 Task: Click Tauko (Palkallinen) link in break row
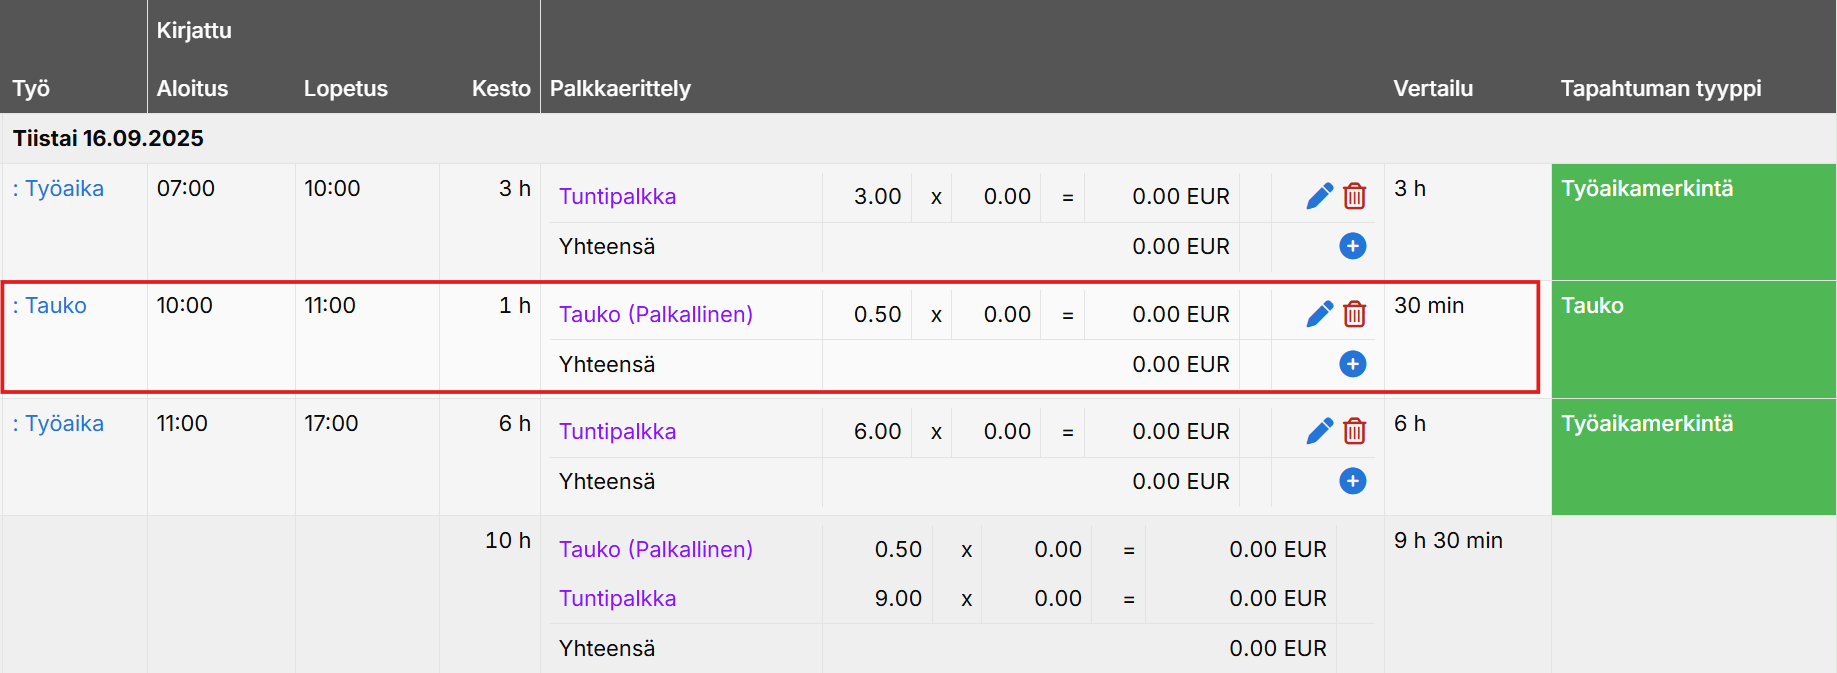655,315
